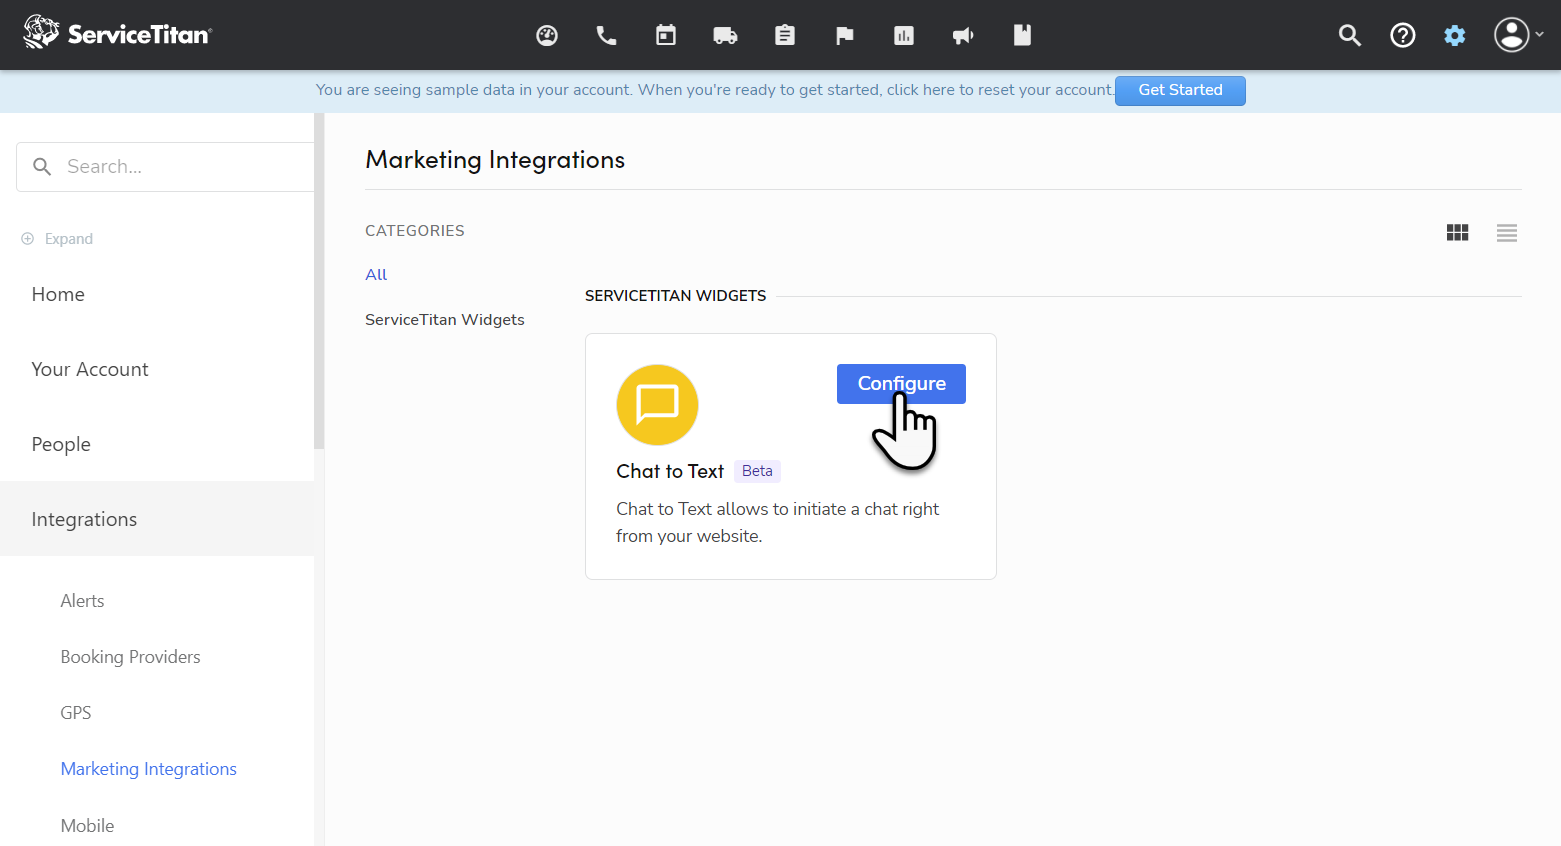Click the sidebar vertical scrollbar
Viewport: 1561px width, 846px height.
[x=319, y=281]
